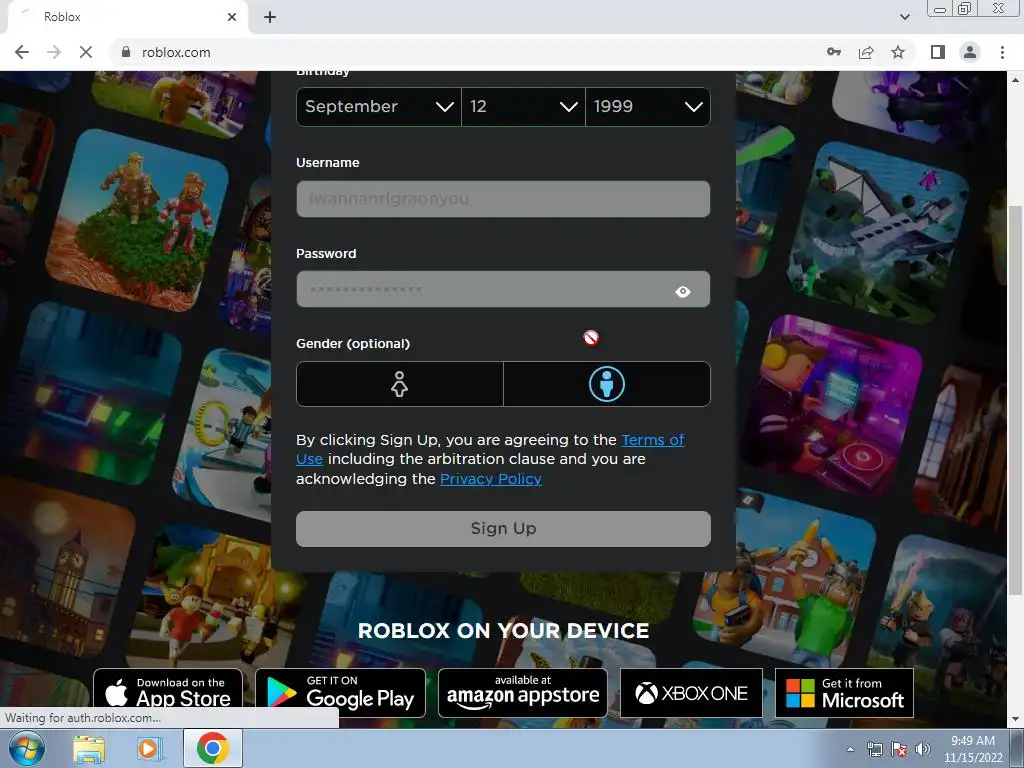The height and width of the screenshot is (768, 1024).
Task: Stop loading the page
Action: coord(86,52)
